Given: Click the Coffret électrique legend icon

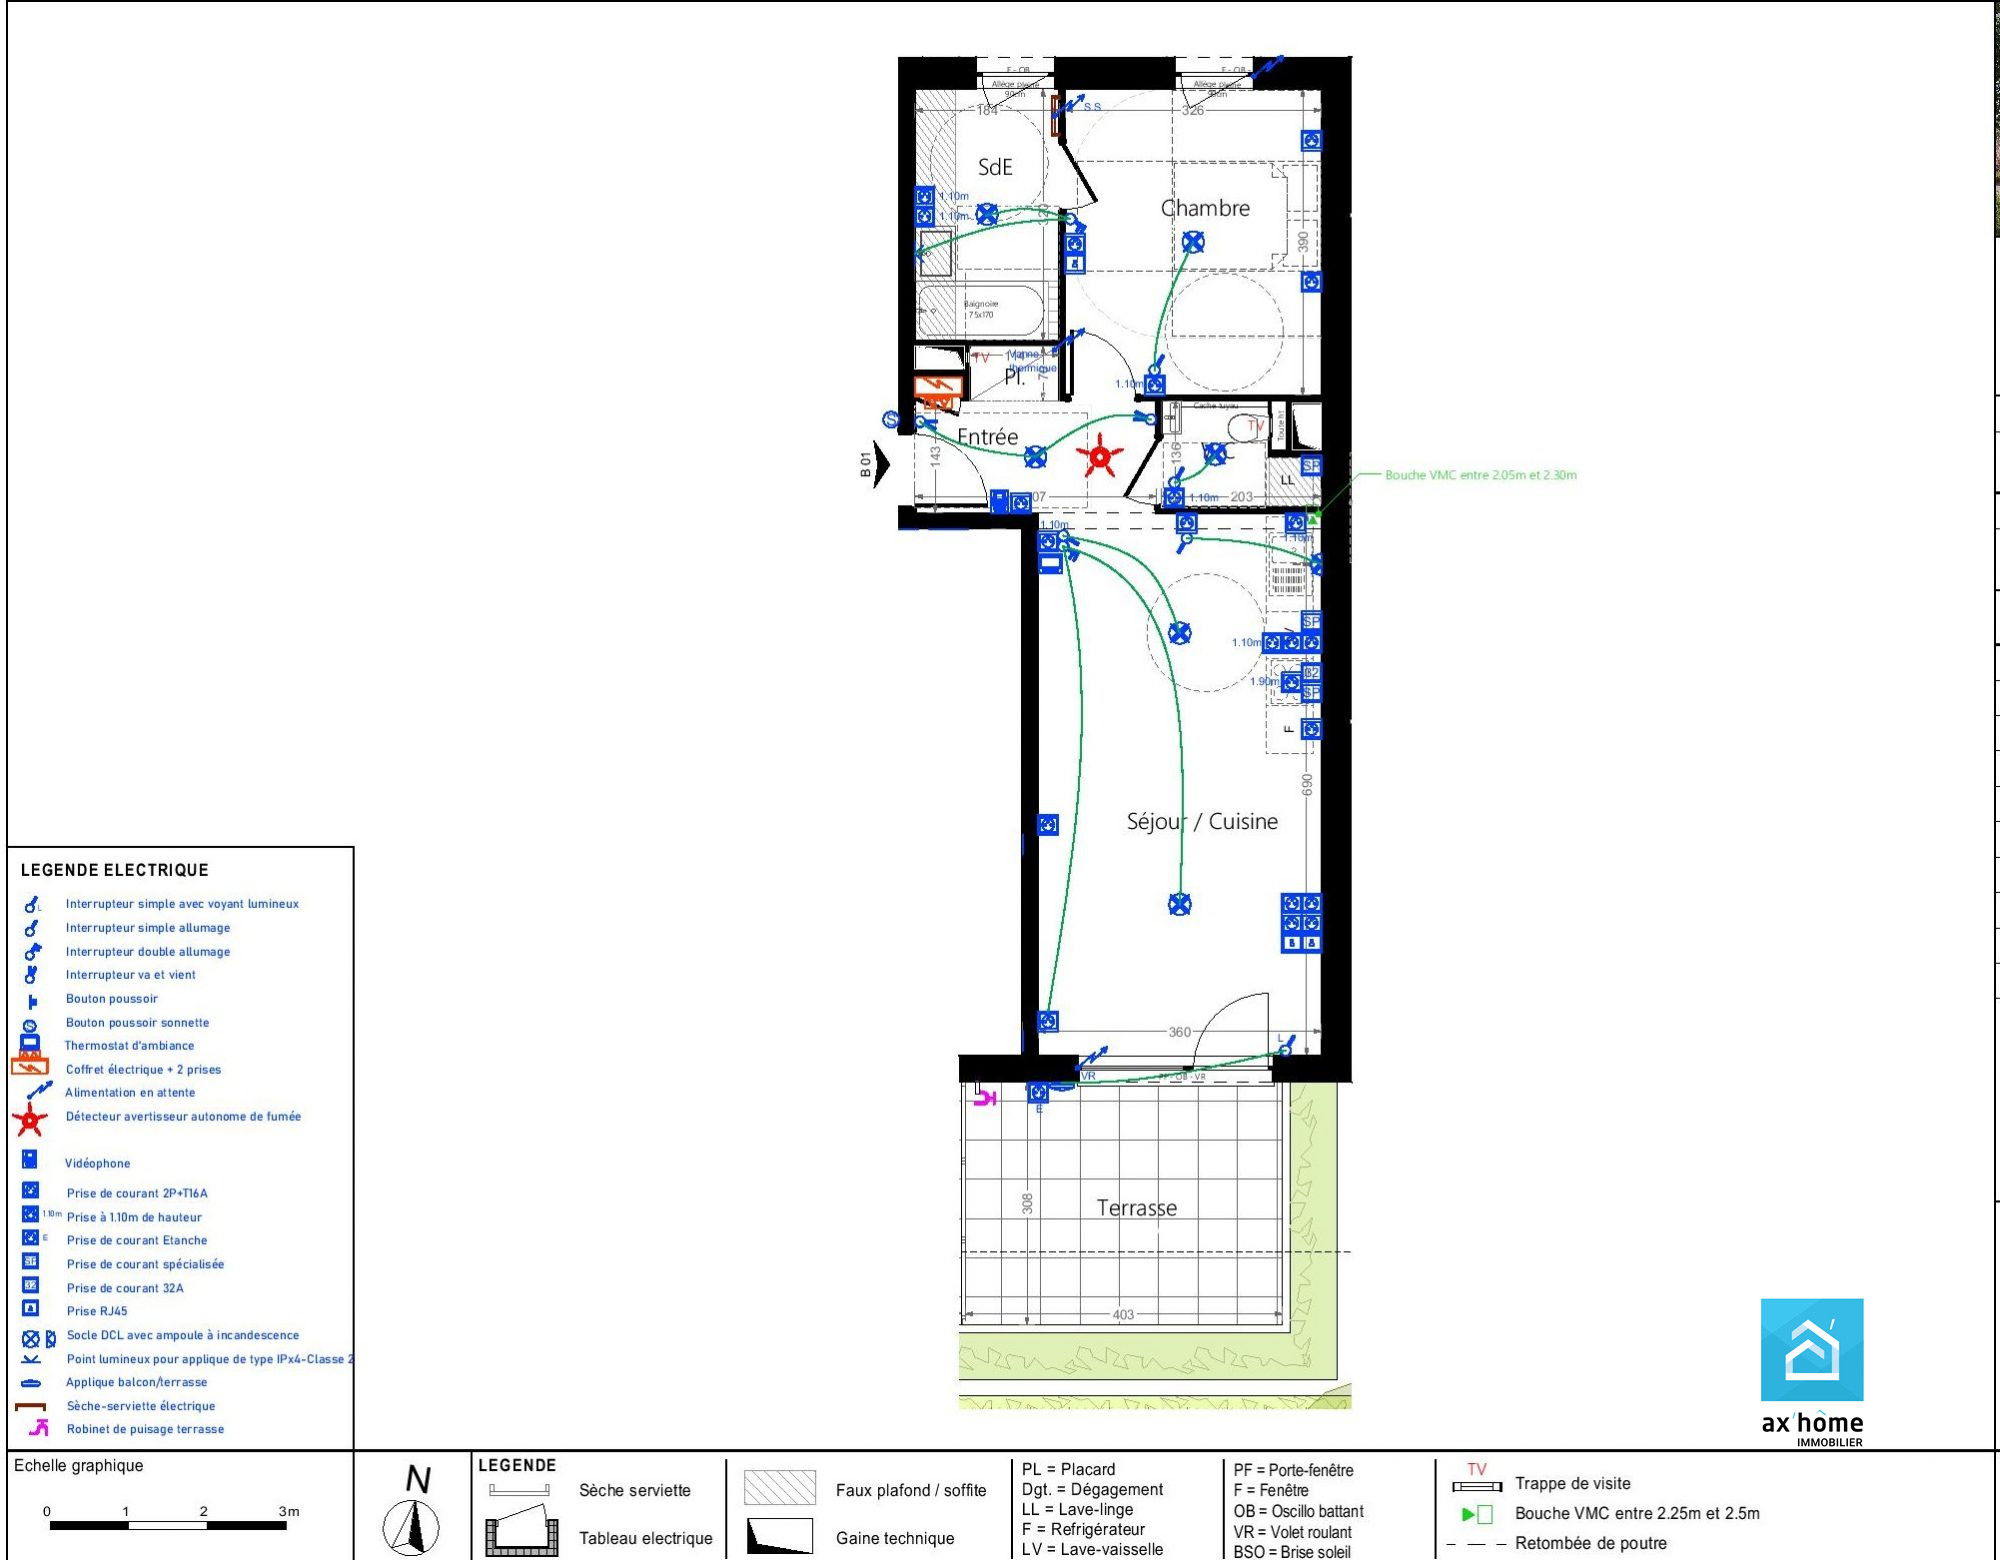Looking at the screenshot, I should click(30, 1067).
